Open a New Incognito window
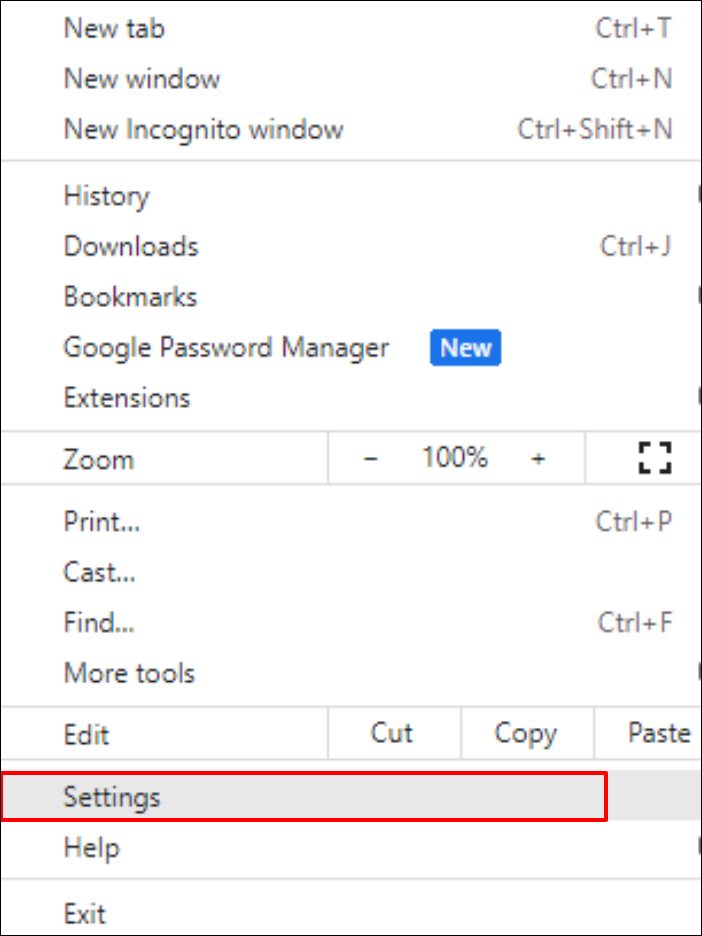The image size is (702, 936). pos(203,129)
